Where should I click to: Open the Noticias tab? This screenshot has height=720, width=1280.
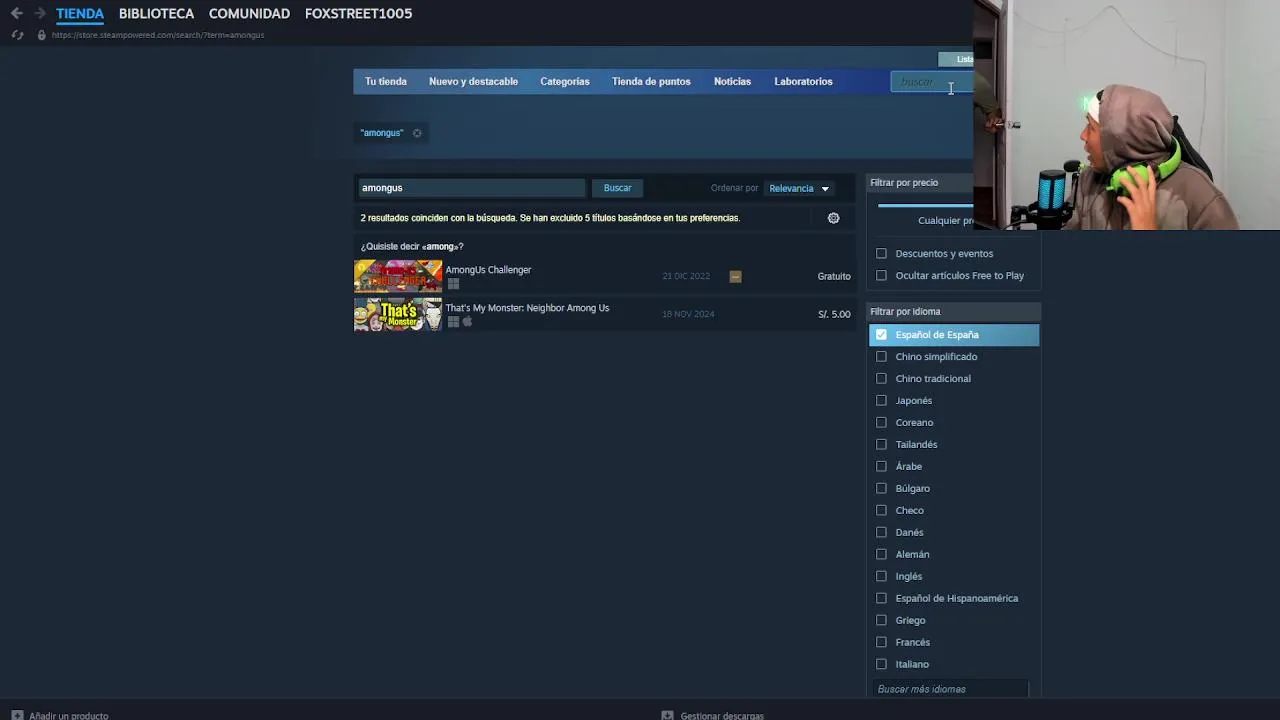pos(732,82)
